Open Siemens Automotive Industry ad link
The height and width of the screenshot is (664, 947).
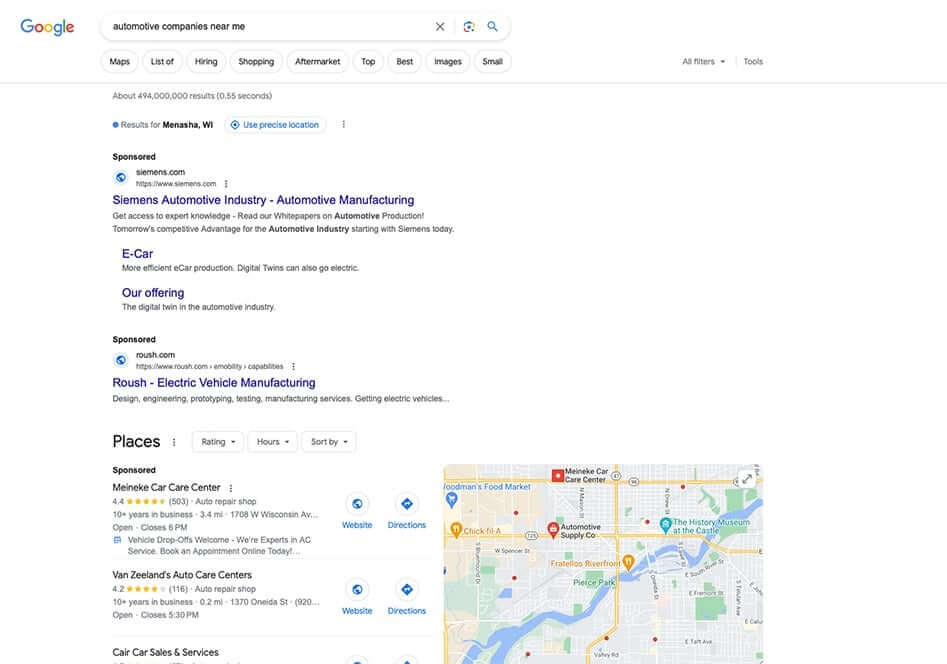click(x=263, y=200)
